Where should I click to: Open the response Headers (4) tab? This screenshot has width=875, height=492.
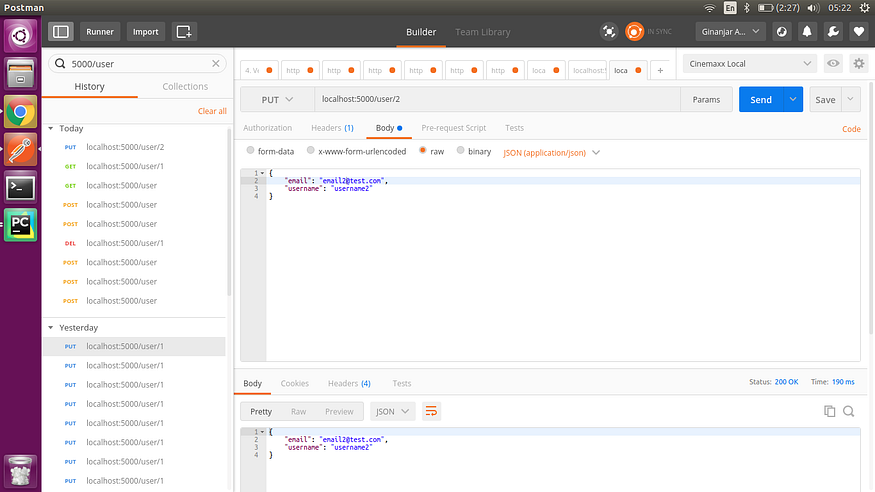(349, 383)
